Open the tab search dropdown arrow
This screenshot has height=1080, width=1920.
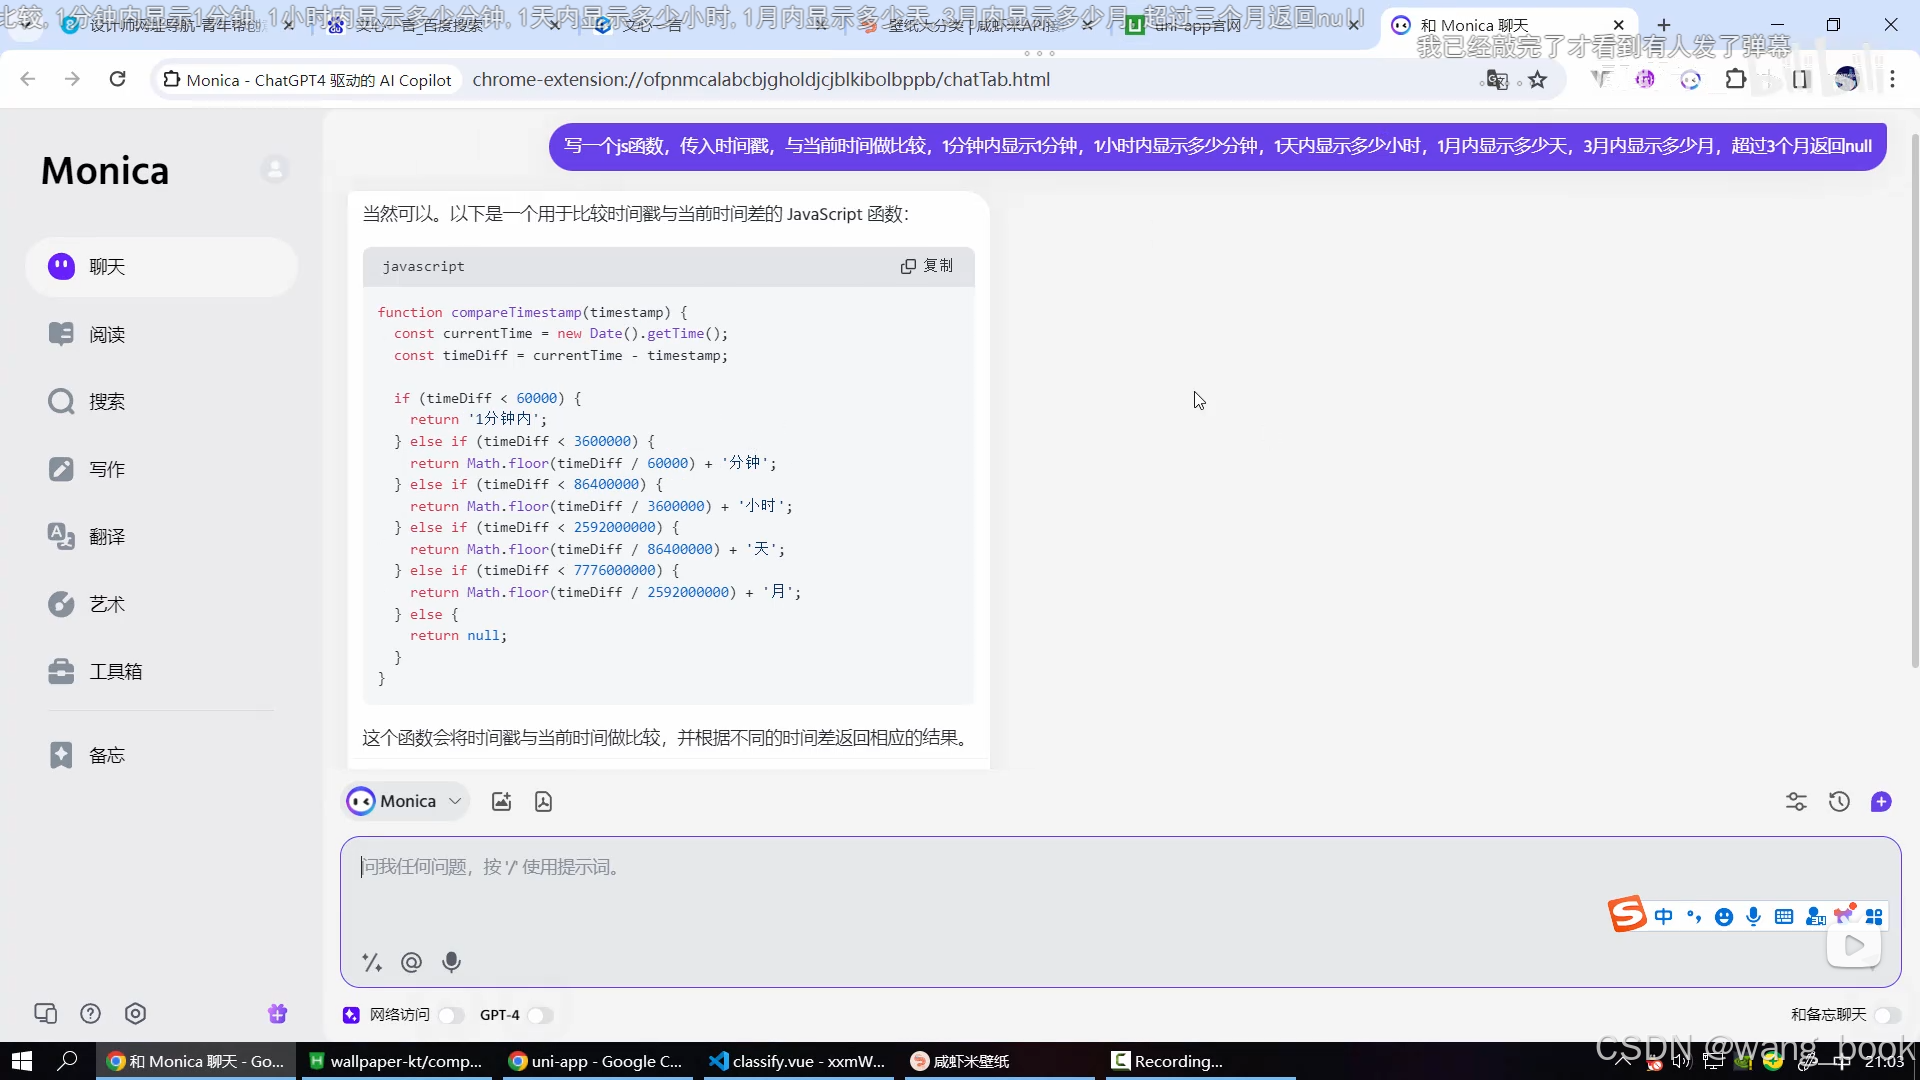(x=26, y=25)
